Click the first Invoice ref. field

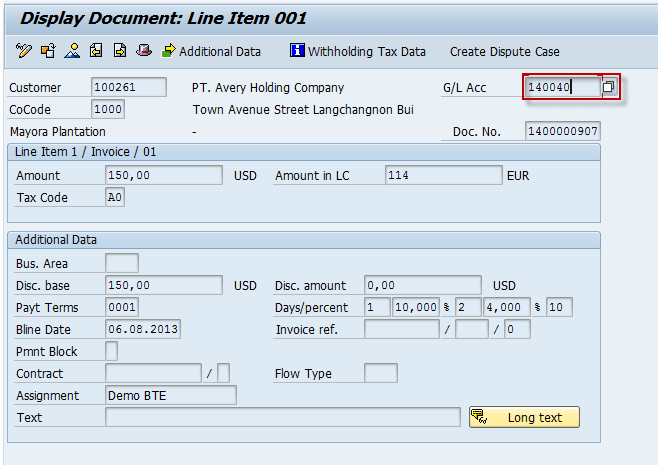pyautogui.click(x=402, y=329)
